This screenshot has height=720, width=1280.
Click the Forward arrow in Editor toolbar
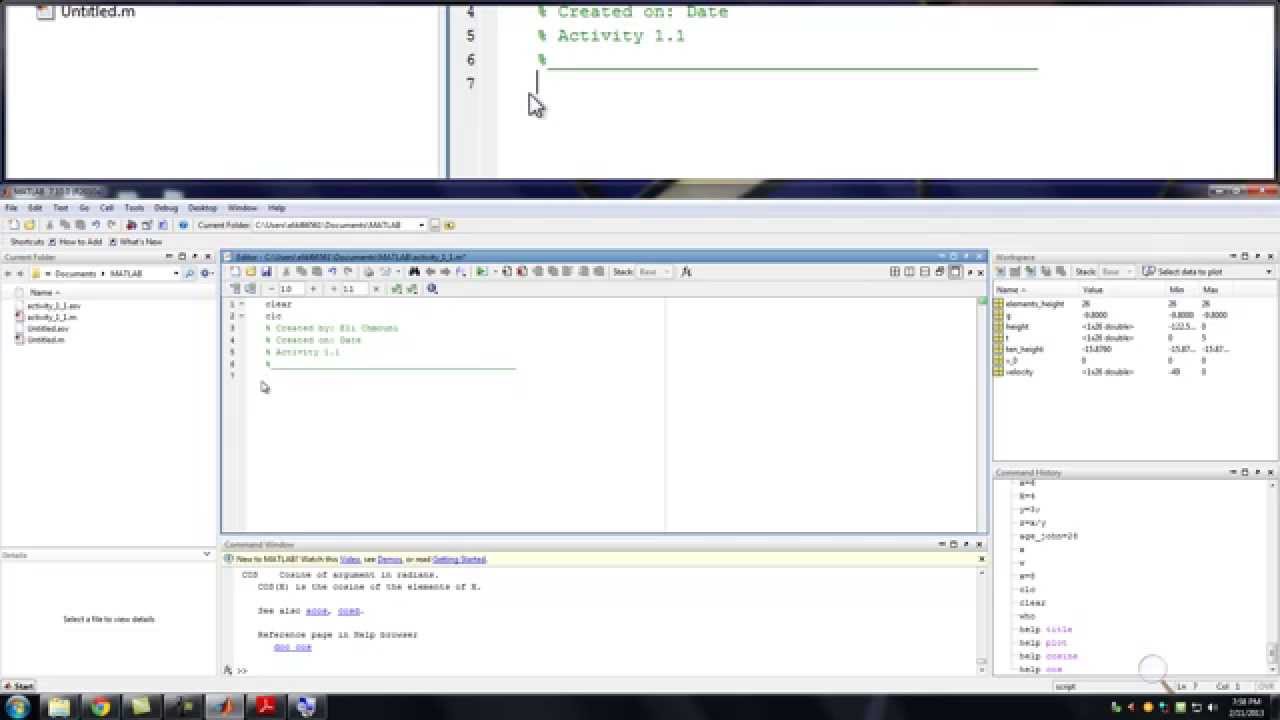tap(444, 271)
